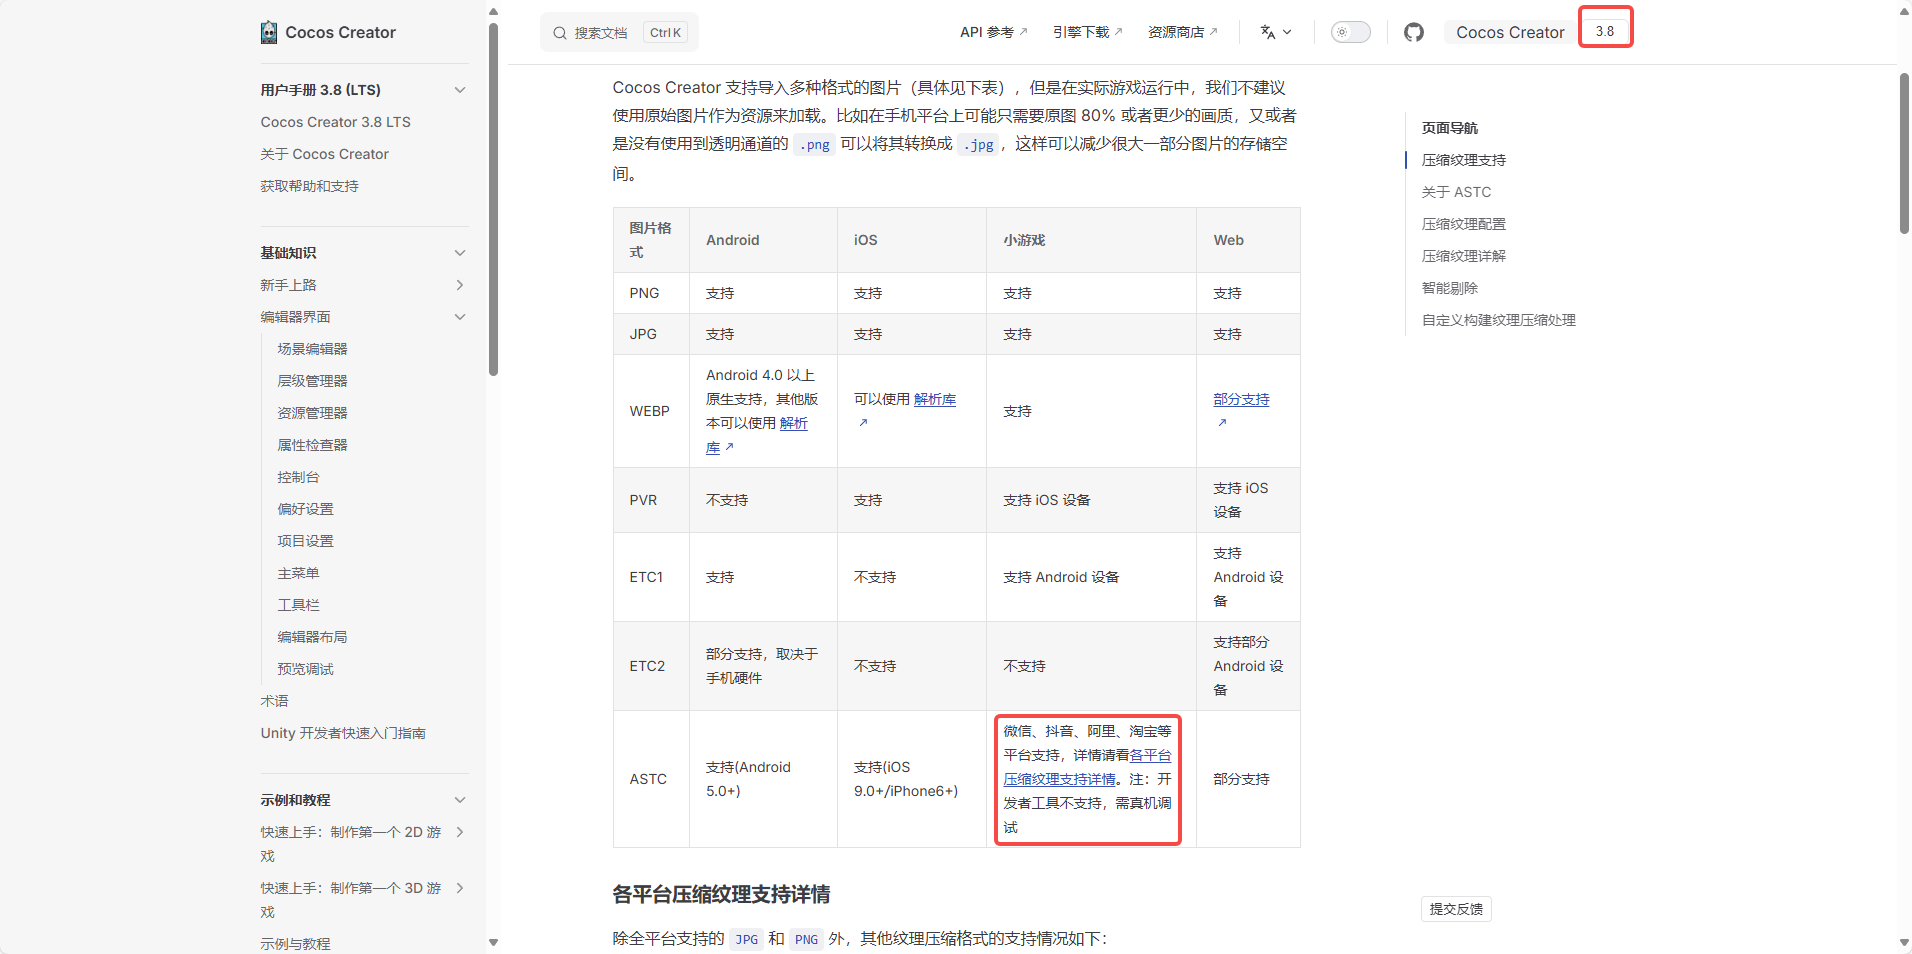Open 工具栏 sidebar page
The width and height of the screenshot is (1912, 954).
tap(299, 605)
